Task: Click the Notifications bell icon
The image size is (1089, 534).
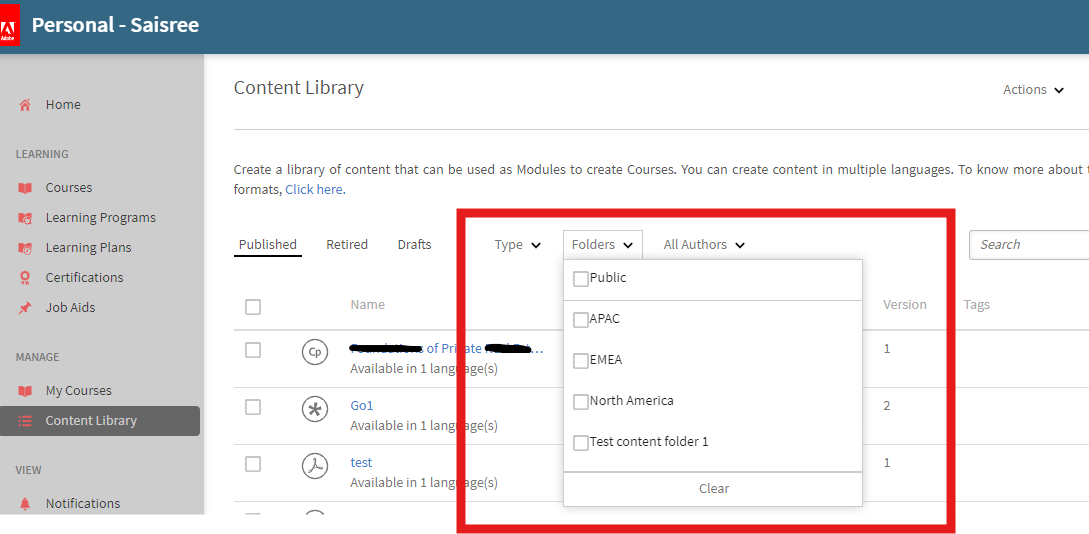Action: coord(25,504)
